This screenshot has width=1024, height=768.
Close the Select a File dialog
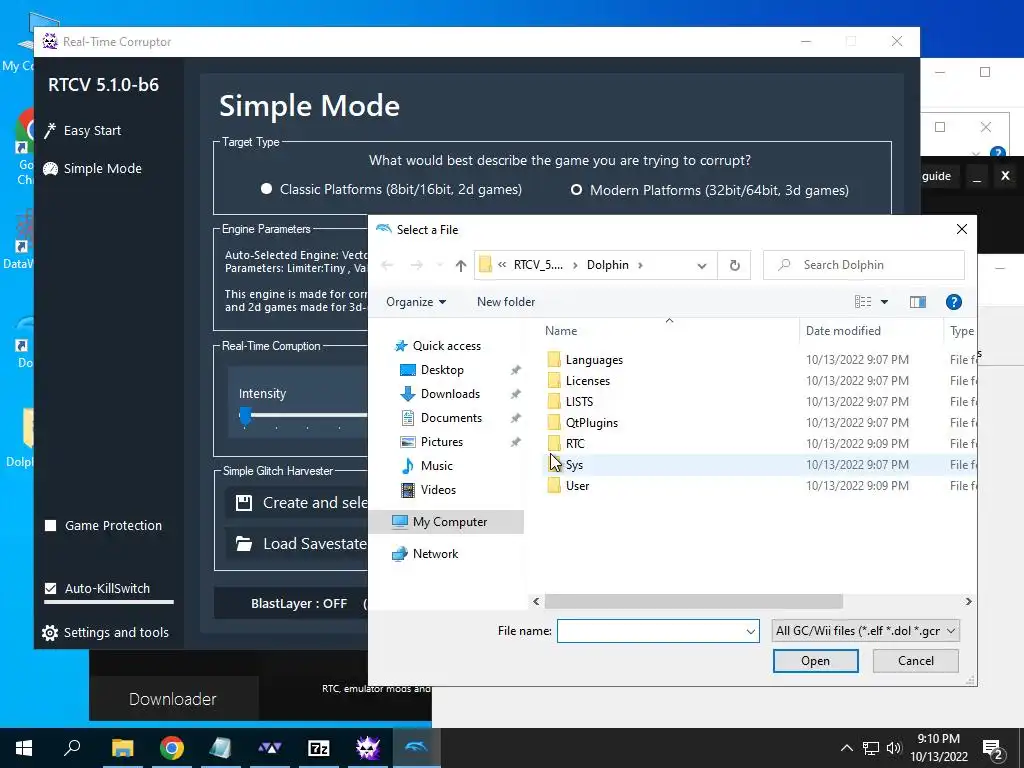[961, 229]
